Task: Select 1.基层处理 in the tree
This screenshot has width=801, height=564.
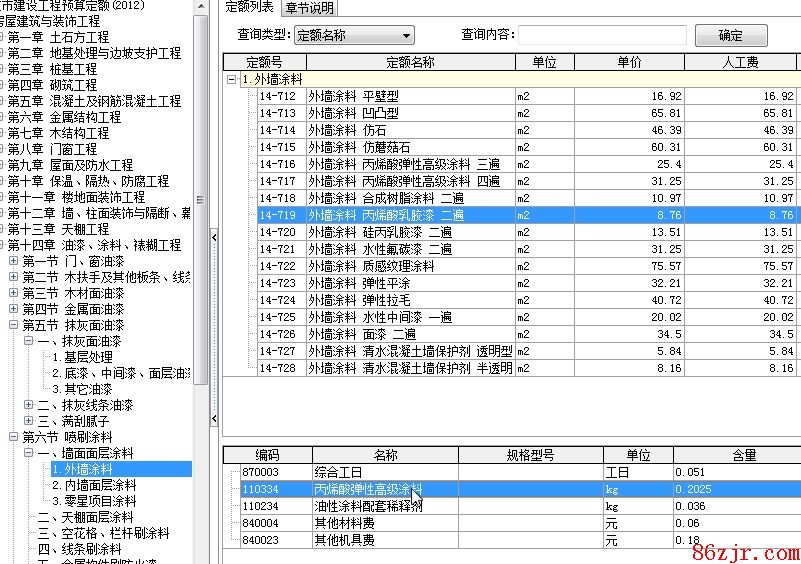Action: click(82, 357)
